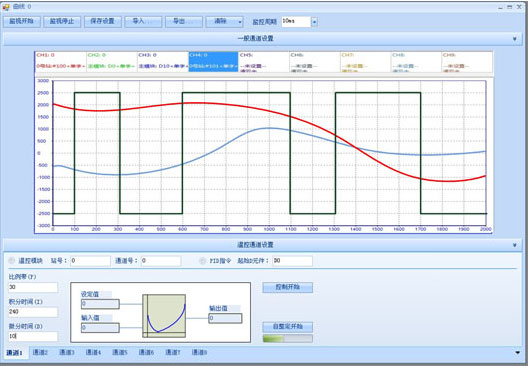529x366 pixels.
Task: Switch to the 通道5 tab
Action: [x=120, y=352]
